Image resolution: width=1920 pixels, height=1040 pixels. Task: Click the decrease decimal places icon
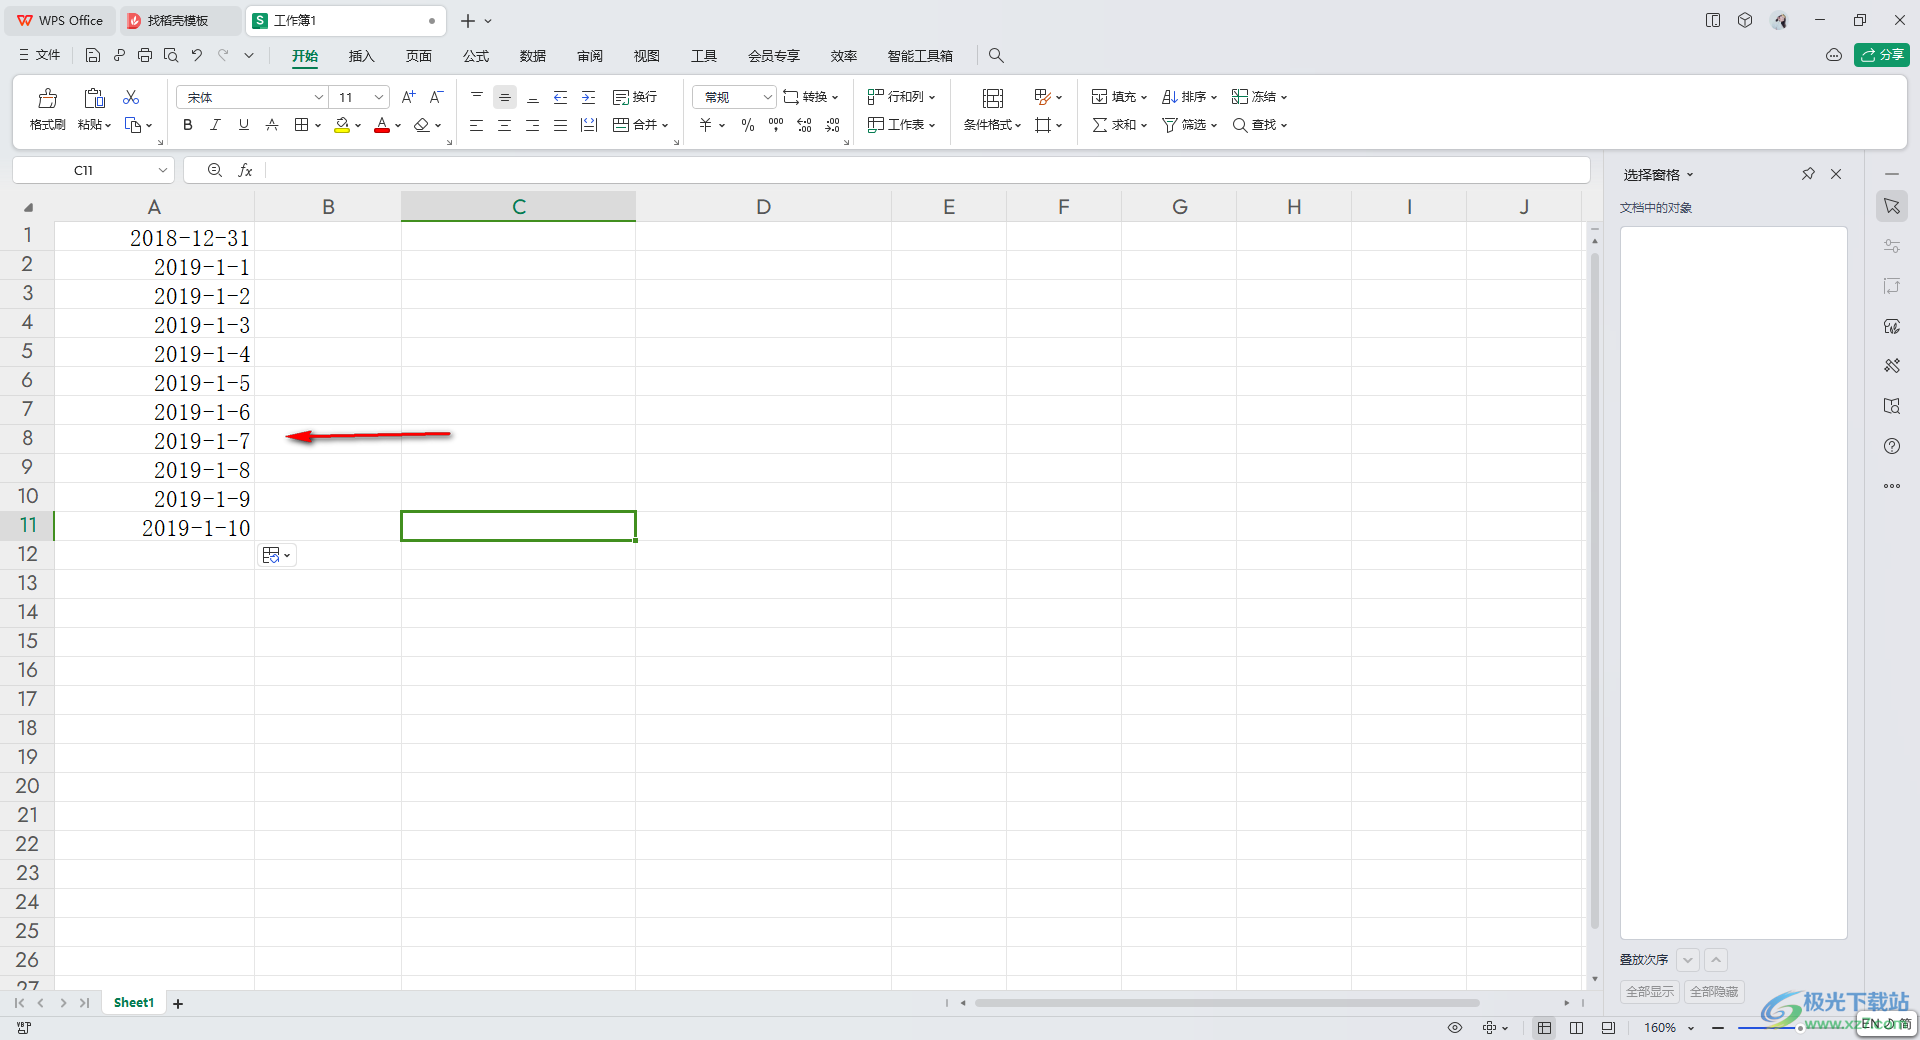[833, 125]
